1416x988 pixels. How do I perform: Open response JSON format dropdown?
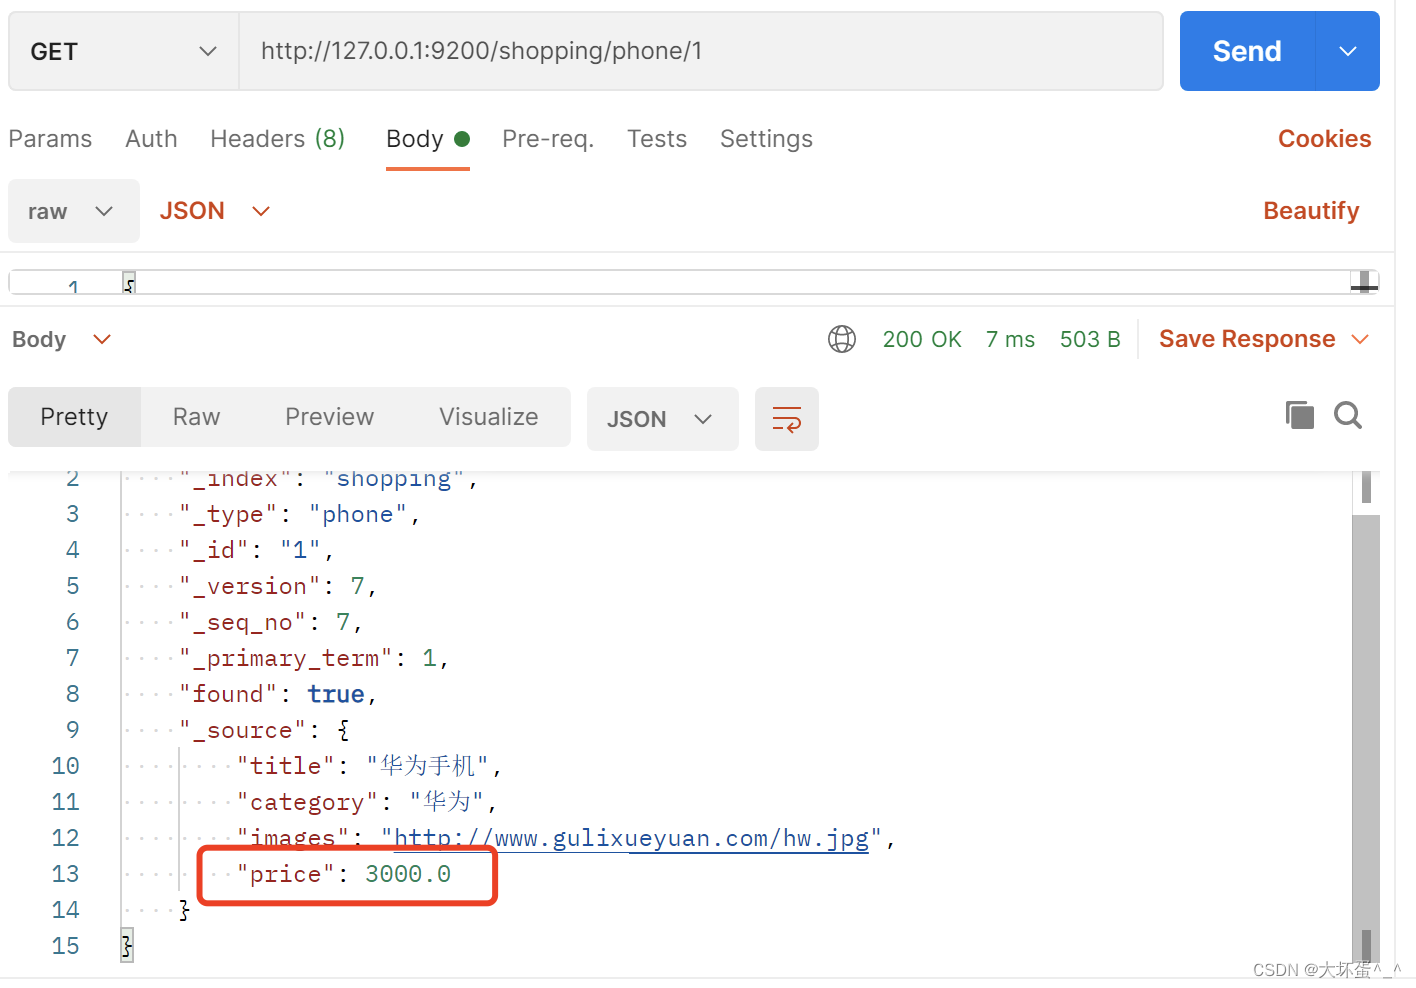662,419
